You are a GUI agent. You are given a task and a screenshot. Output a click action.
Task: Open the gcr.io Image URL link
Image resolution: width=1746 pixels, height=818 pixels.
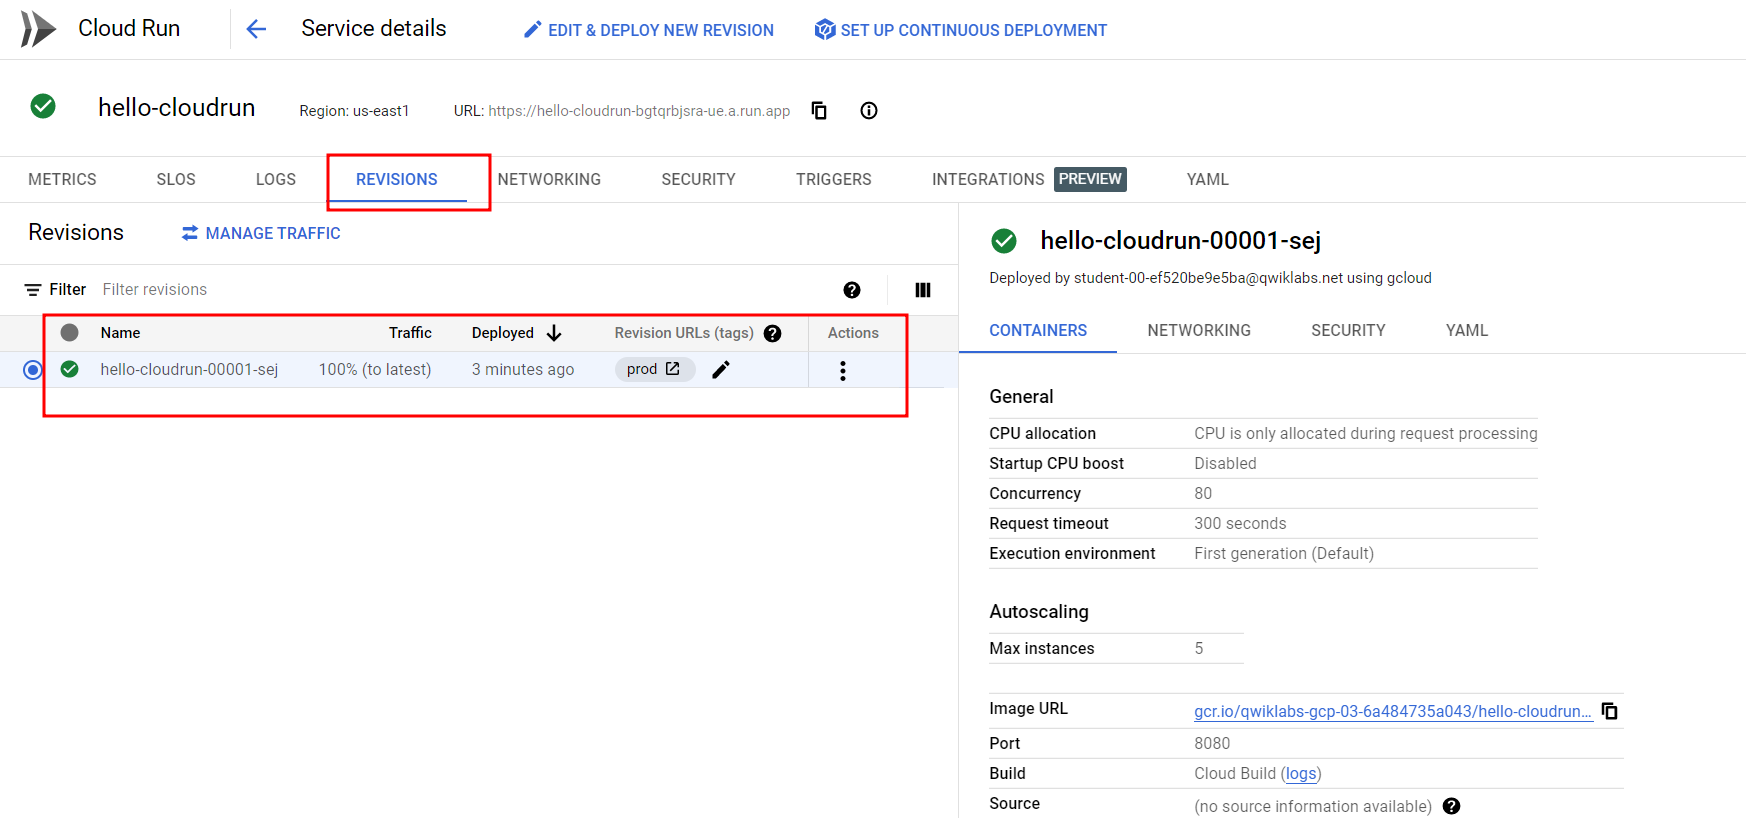tap(1393, 711)
